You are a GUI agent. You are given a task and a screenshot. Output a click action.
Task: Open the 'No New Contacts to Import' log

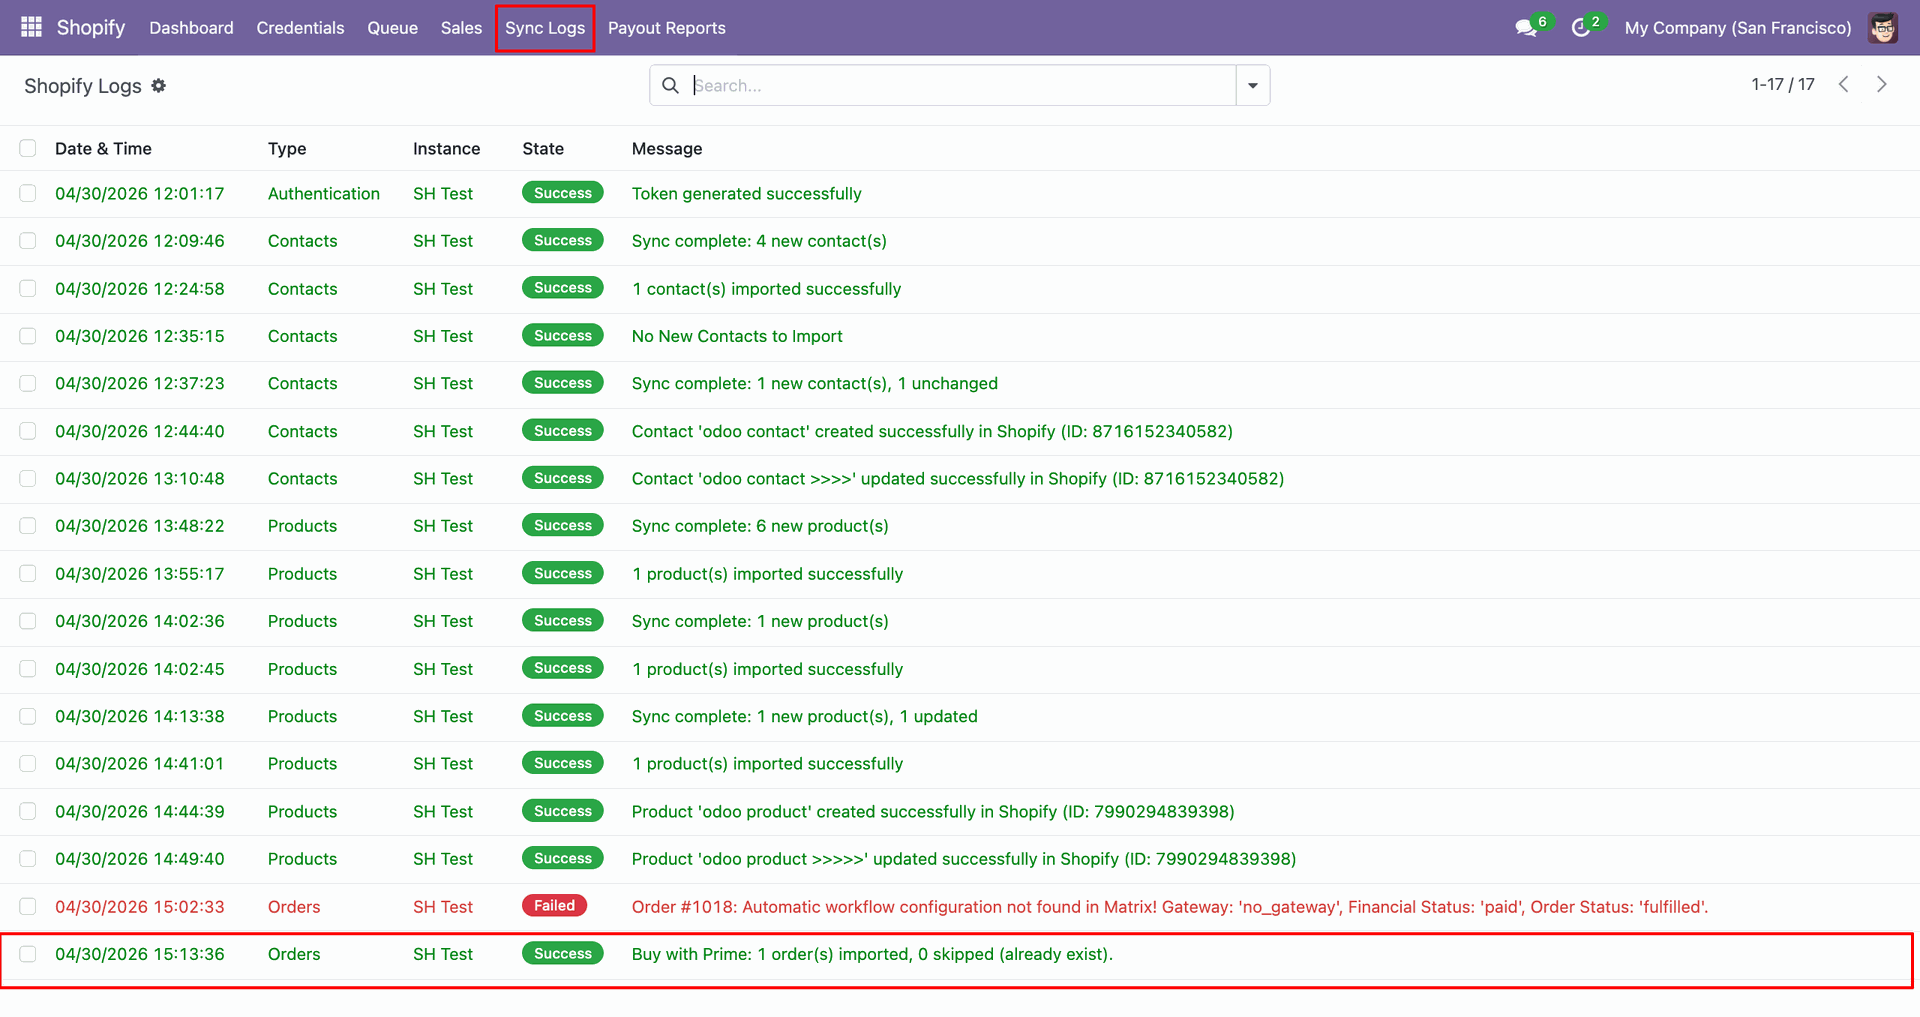click(x=737, y=336)
